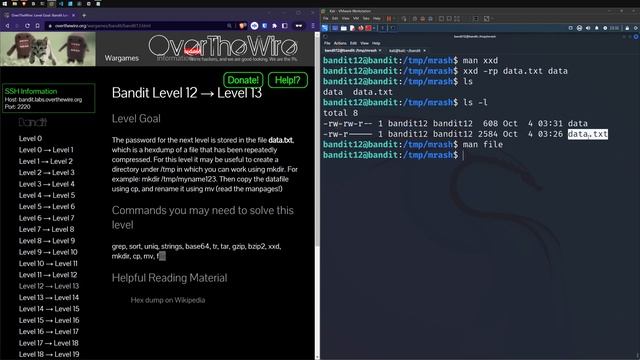Open the VMware Edit menu
Viewport: 640px width, 360px height.
[335, 18]
